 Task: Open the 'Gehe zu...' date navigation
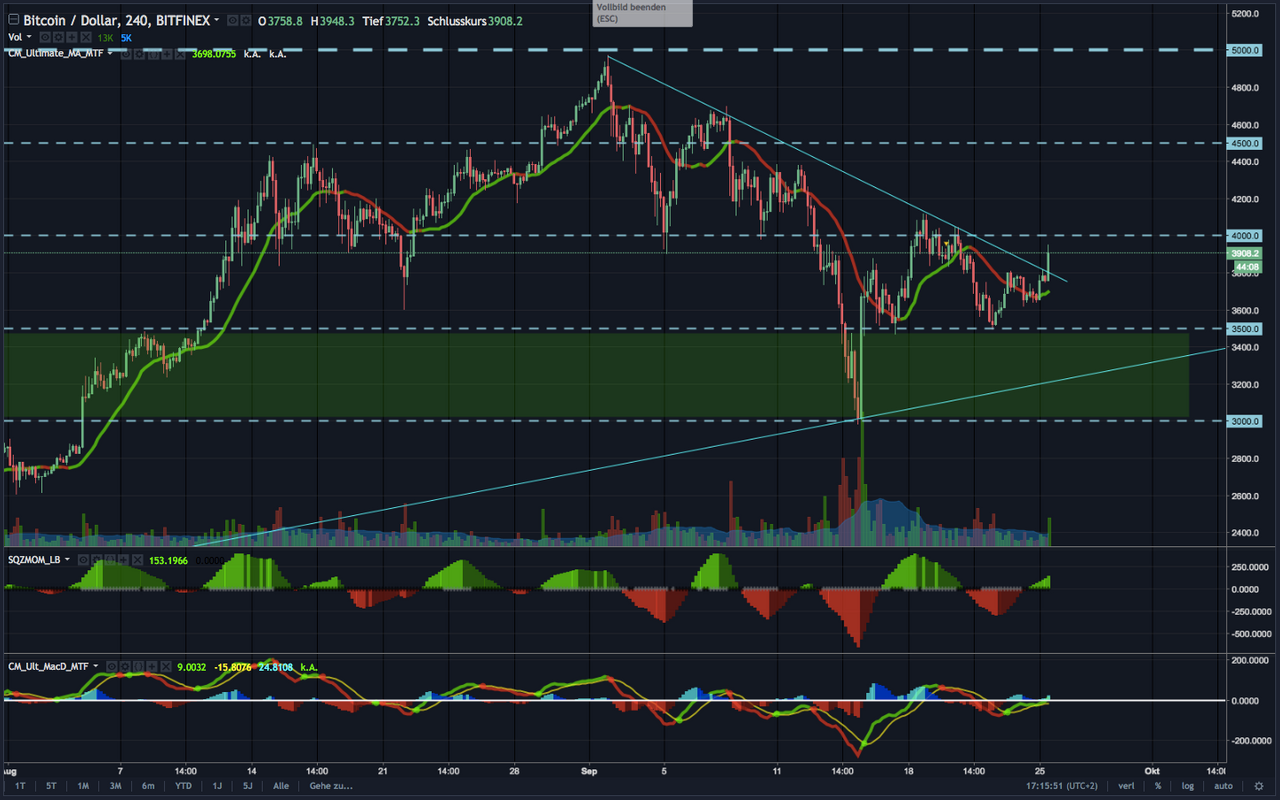pyautogui.click(x=330, y=786)
